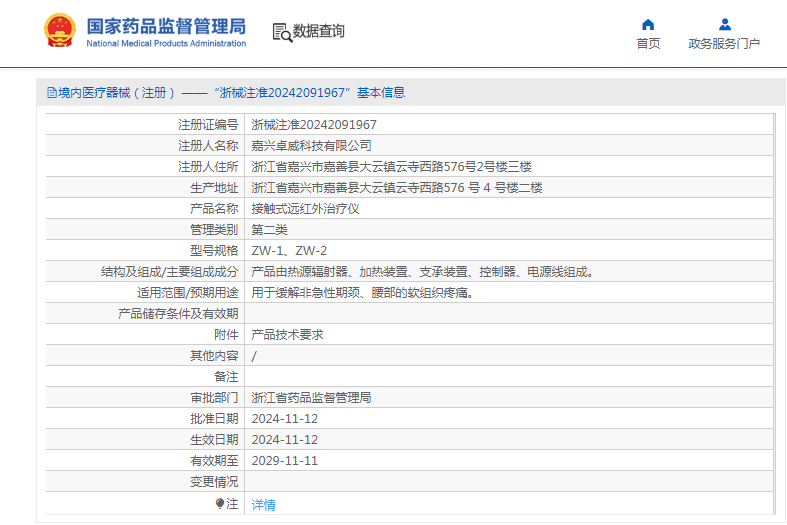The width and height of the screenshot is (787, 525).
Task: Click the 生效日期 value 2024-11-12
Action: click(285, 440)
